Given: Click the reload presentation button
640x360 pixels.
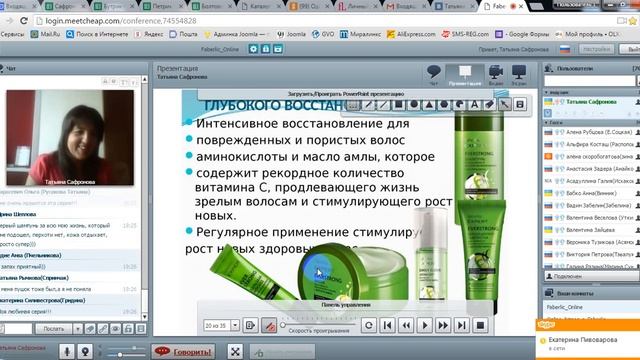Looking at the screenshot, I should coord(369,325).
